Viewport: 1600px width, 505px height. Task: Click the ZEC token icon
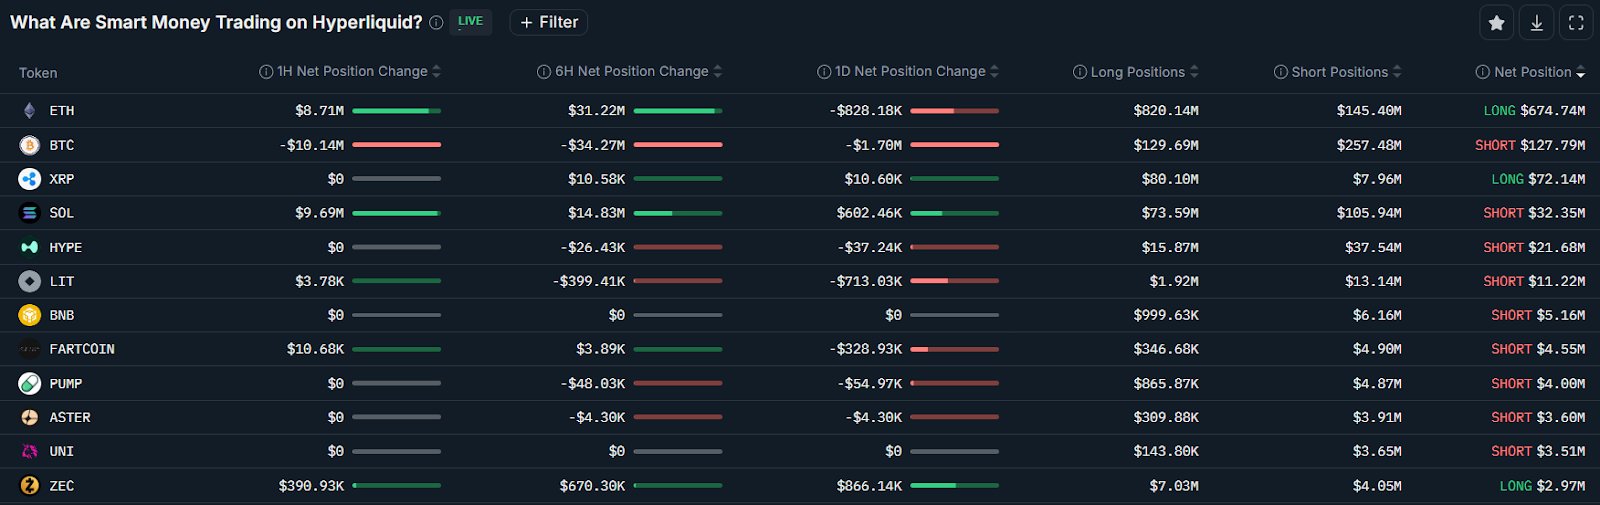[30, 486]
